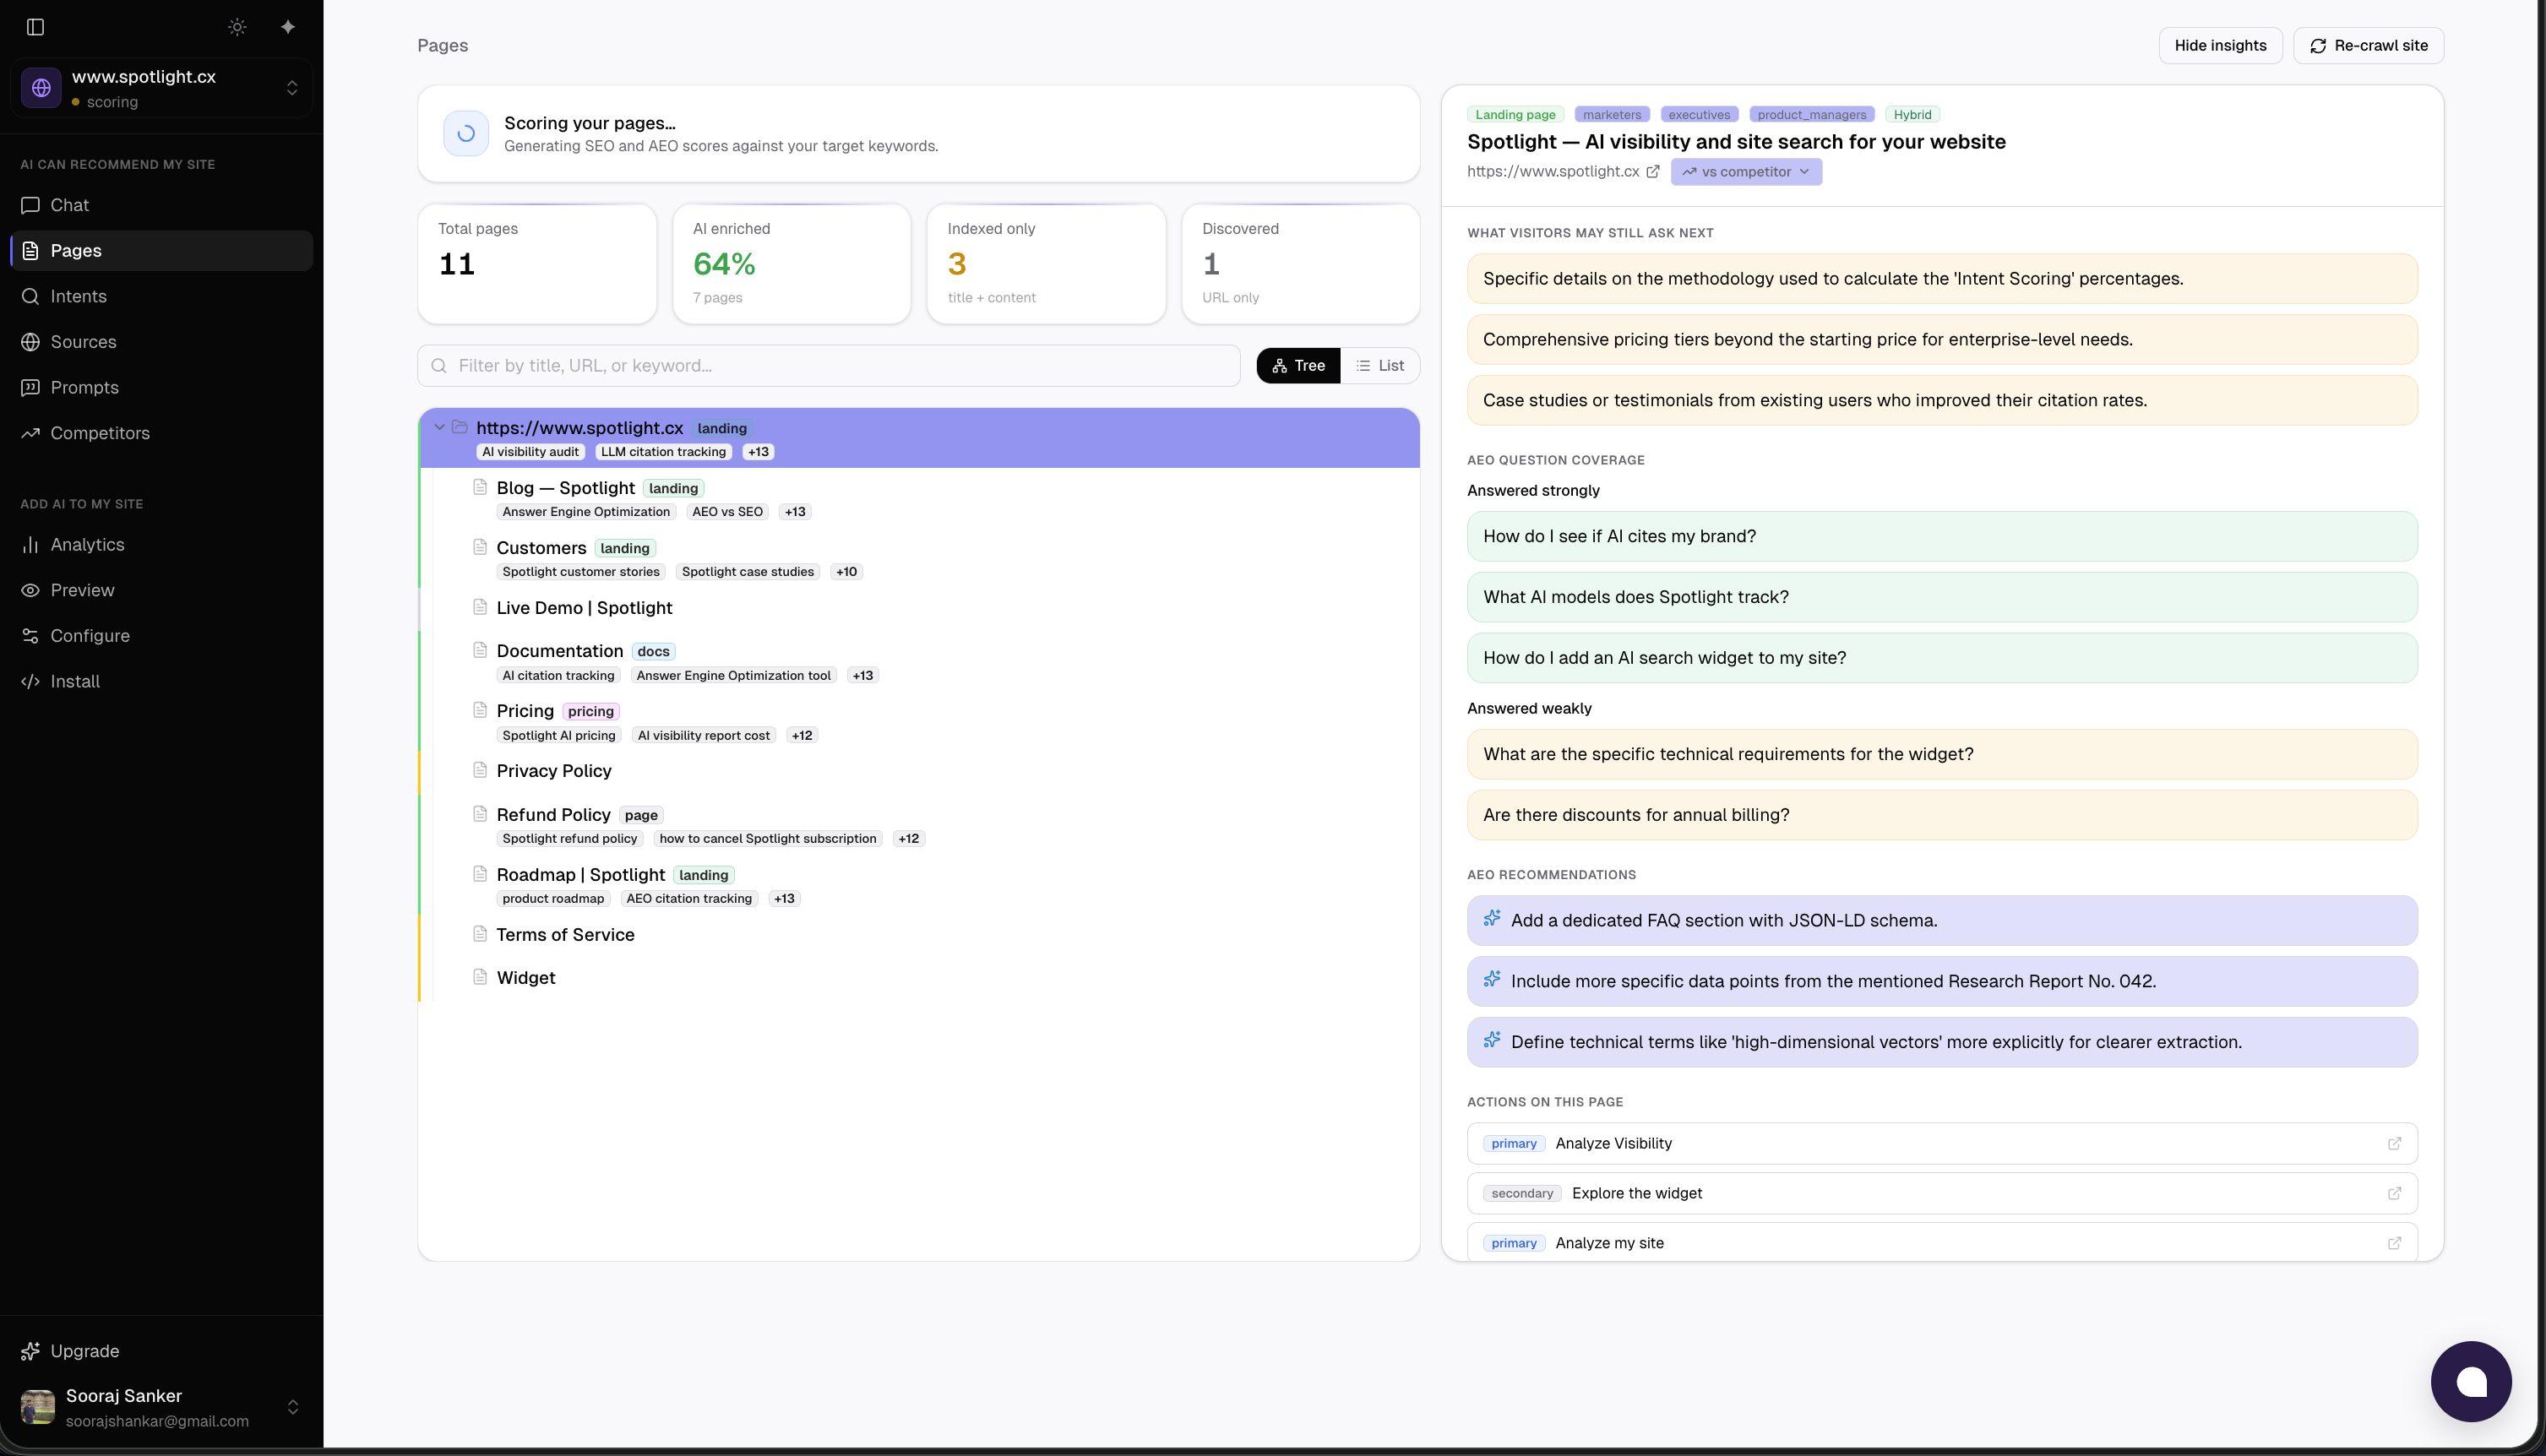2546x1456 pixels.
Task: Select the Tree view toggle
Action: (x=1298, y=366)
